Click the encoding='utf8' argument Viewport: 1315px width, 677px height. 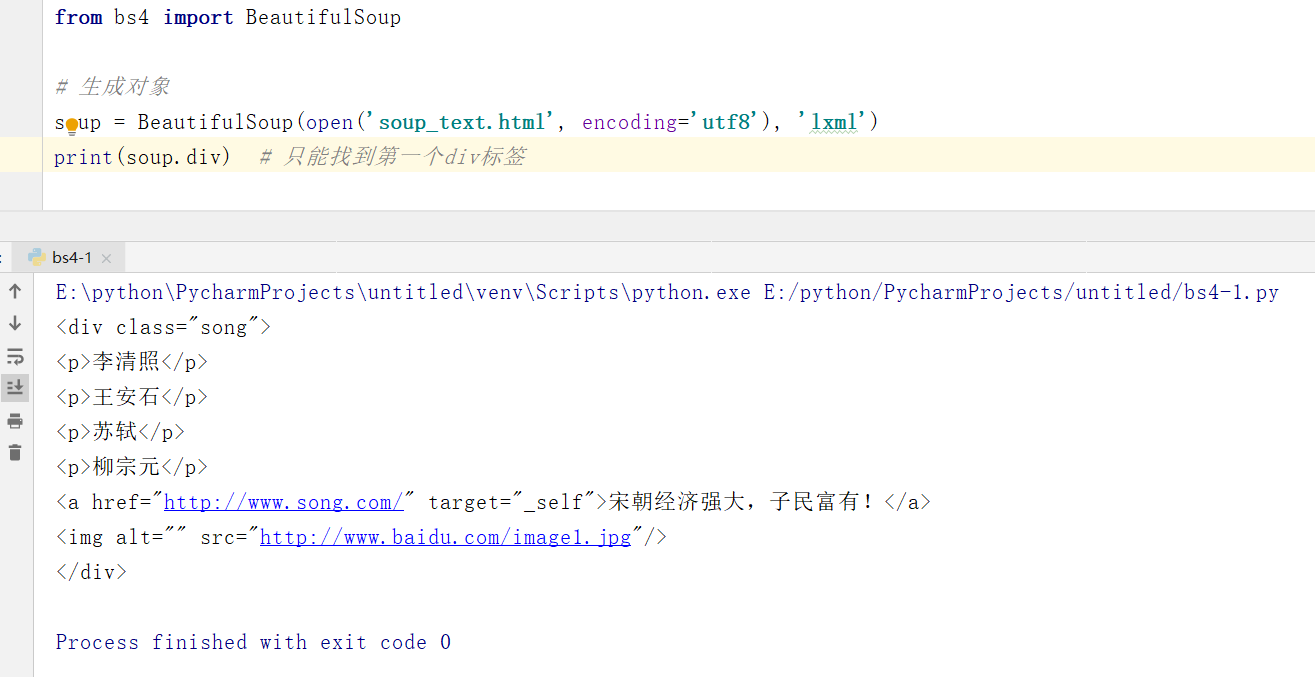670,122
